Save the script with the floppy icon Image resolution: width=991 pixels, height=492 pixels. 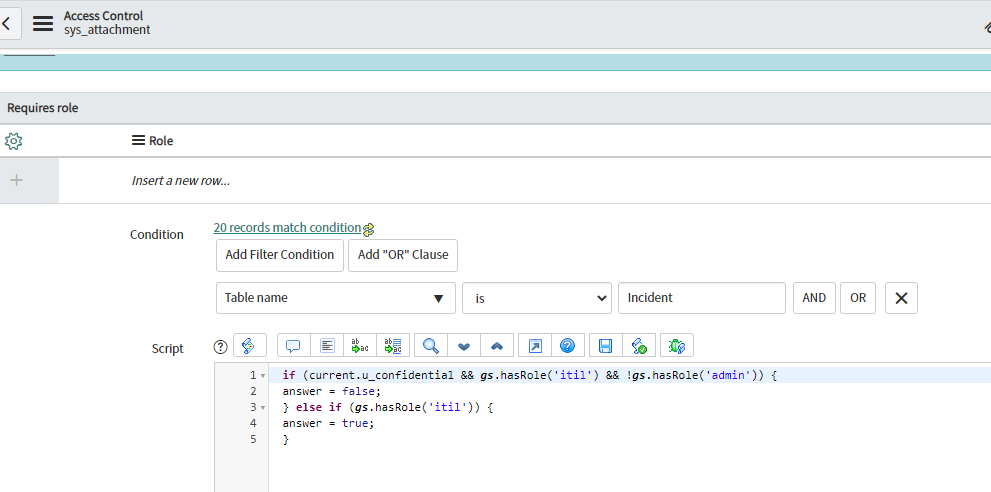(x=605, y=345)
